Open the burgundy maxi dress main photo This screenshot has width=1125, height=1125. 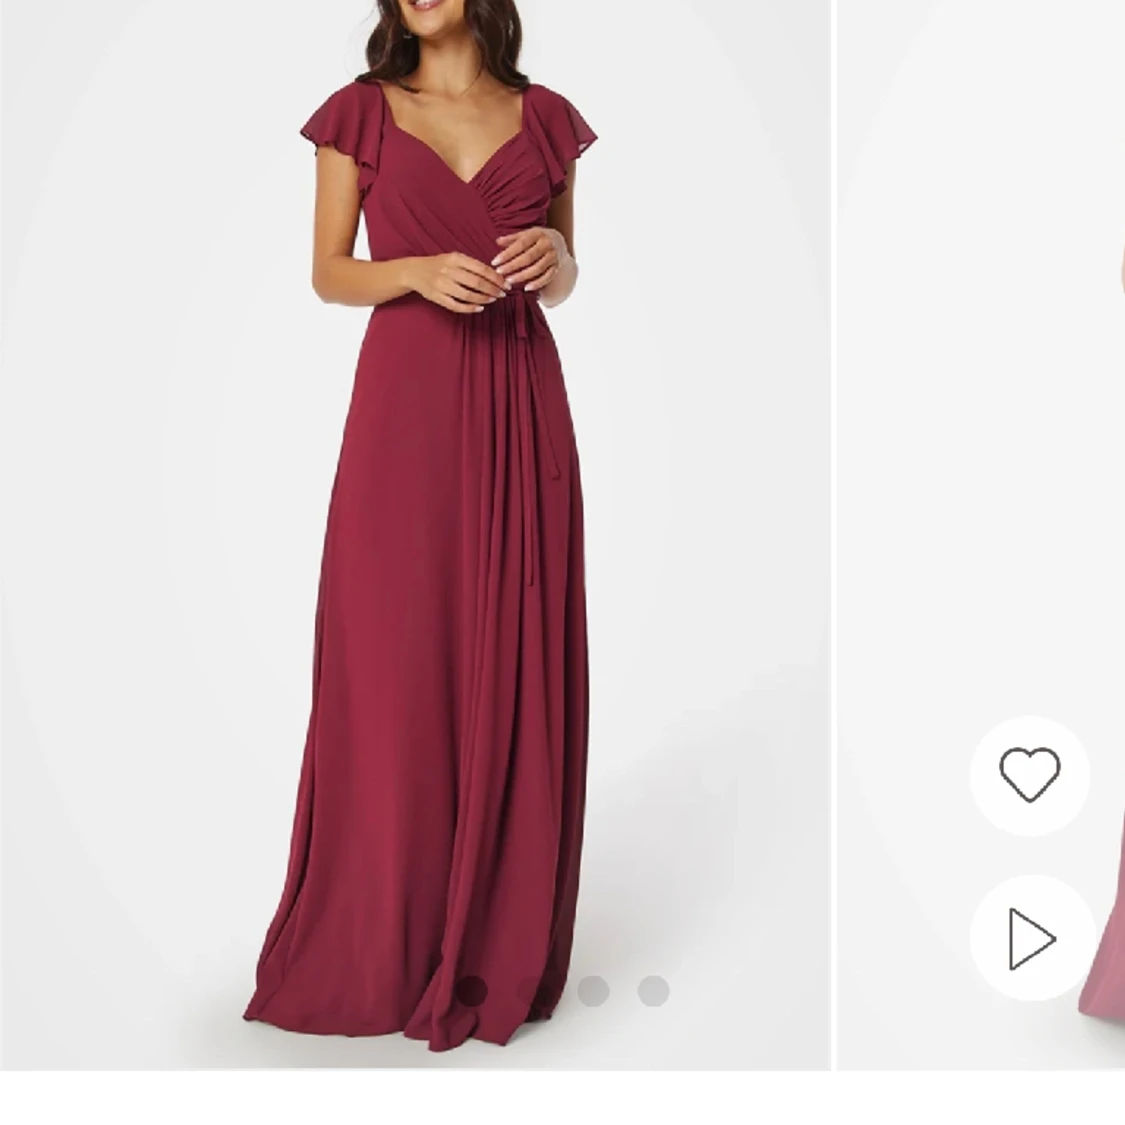[x=415, y=535]
